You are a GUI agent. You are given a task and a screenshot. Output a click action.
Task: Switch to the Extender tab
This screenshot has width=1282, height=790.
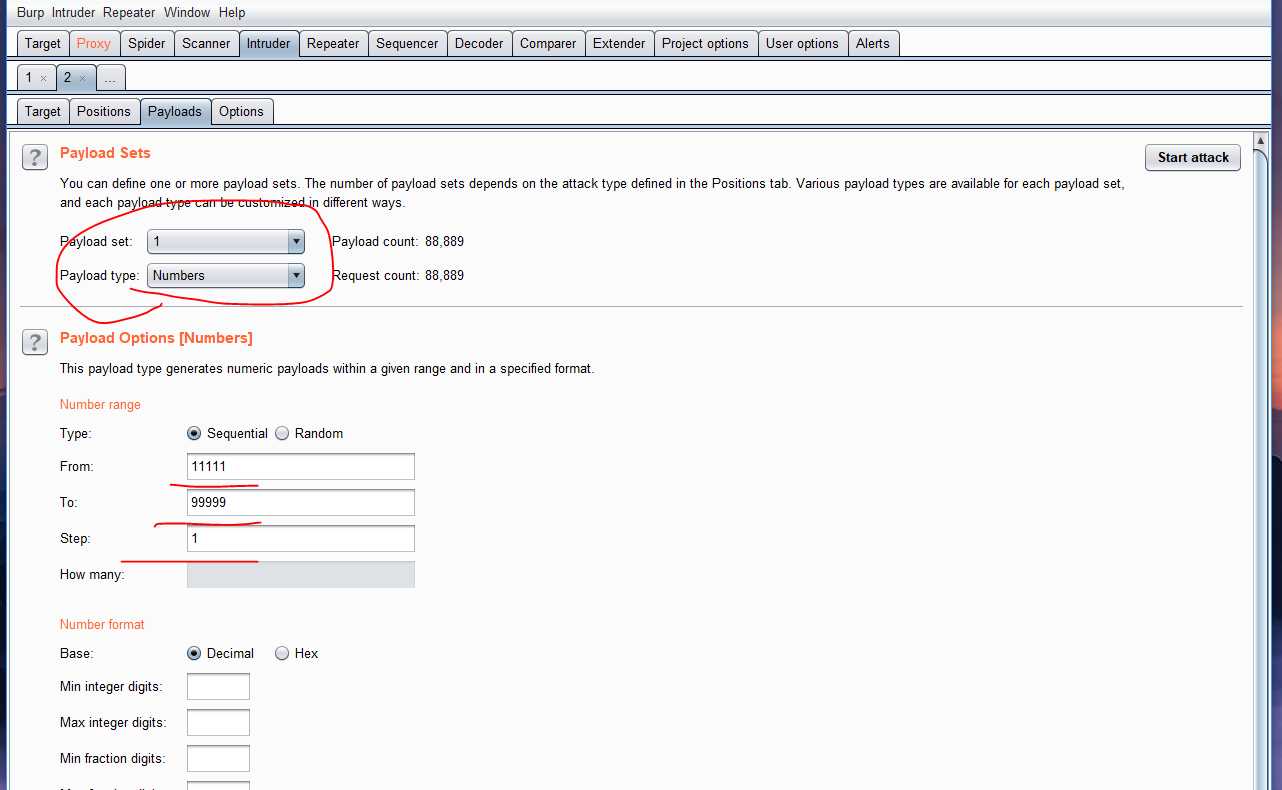[x=619, y=43]
